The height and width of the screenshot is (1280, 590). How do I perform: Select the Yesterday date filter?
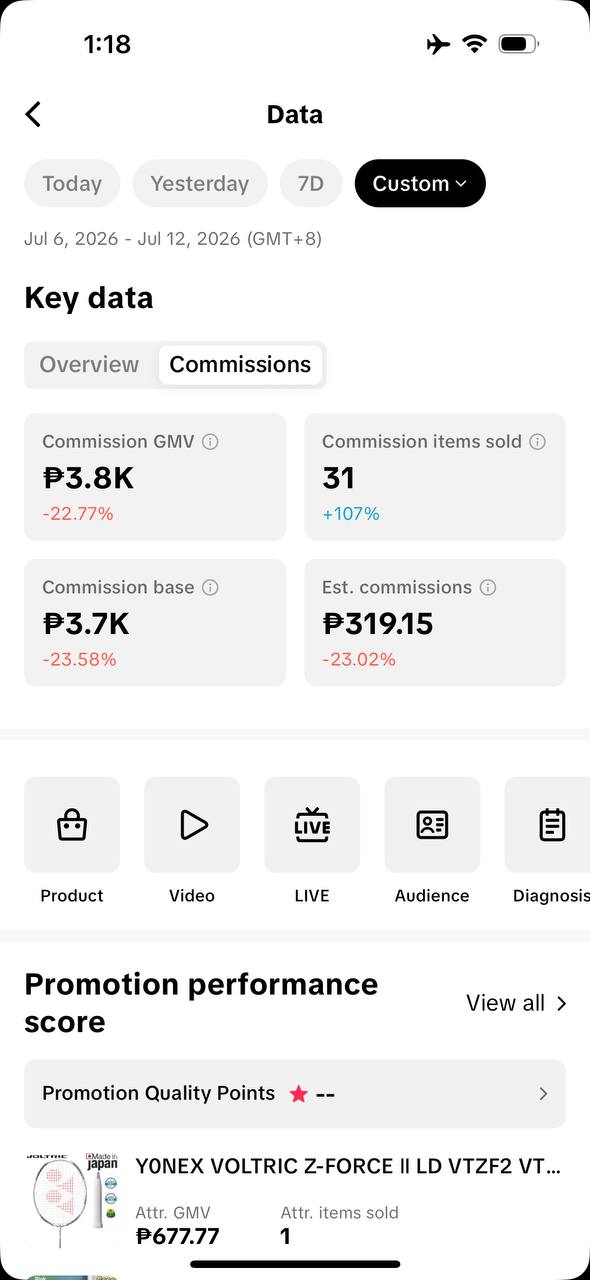click(x=199, y=183)
